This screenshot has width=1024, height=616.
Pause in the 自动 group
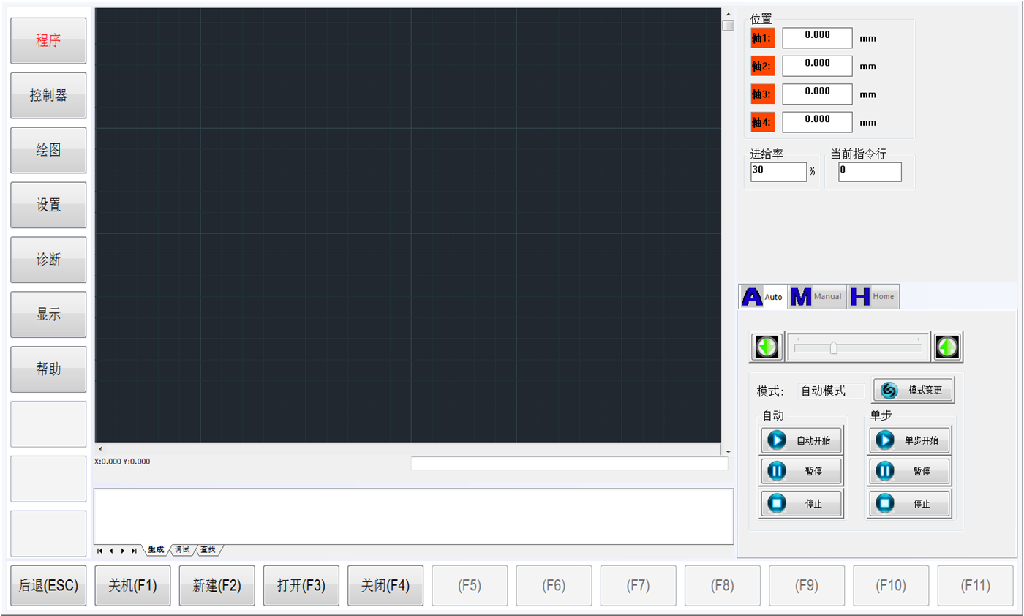pos(801,471)
